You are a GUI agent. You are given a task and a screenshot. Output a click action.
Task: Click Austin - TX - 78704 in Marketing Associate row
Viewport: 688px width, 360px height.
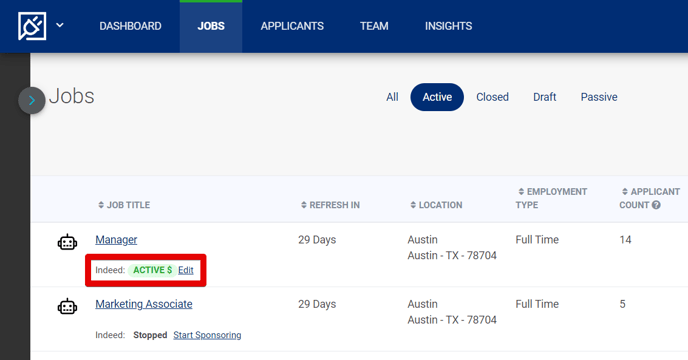pos(452,320)
